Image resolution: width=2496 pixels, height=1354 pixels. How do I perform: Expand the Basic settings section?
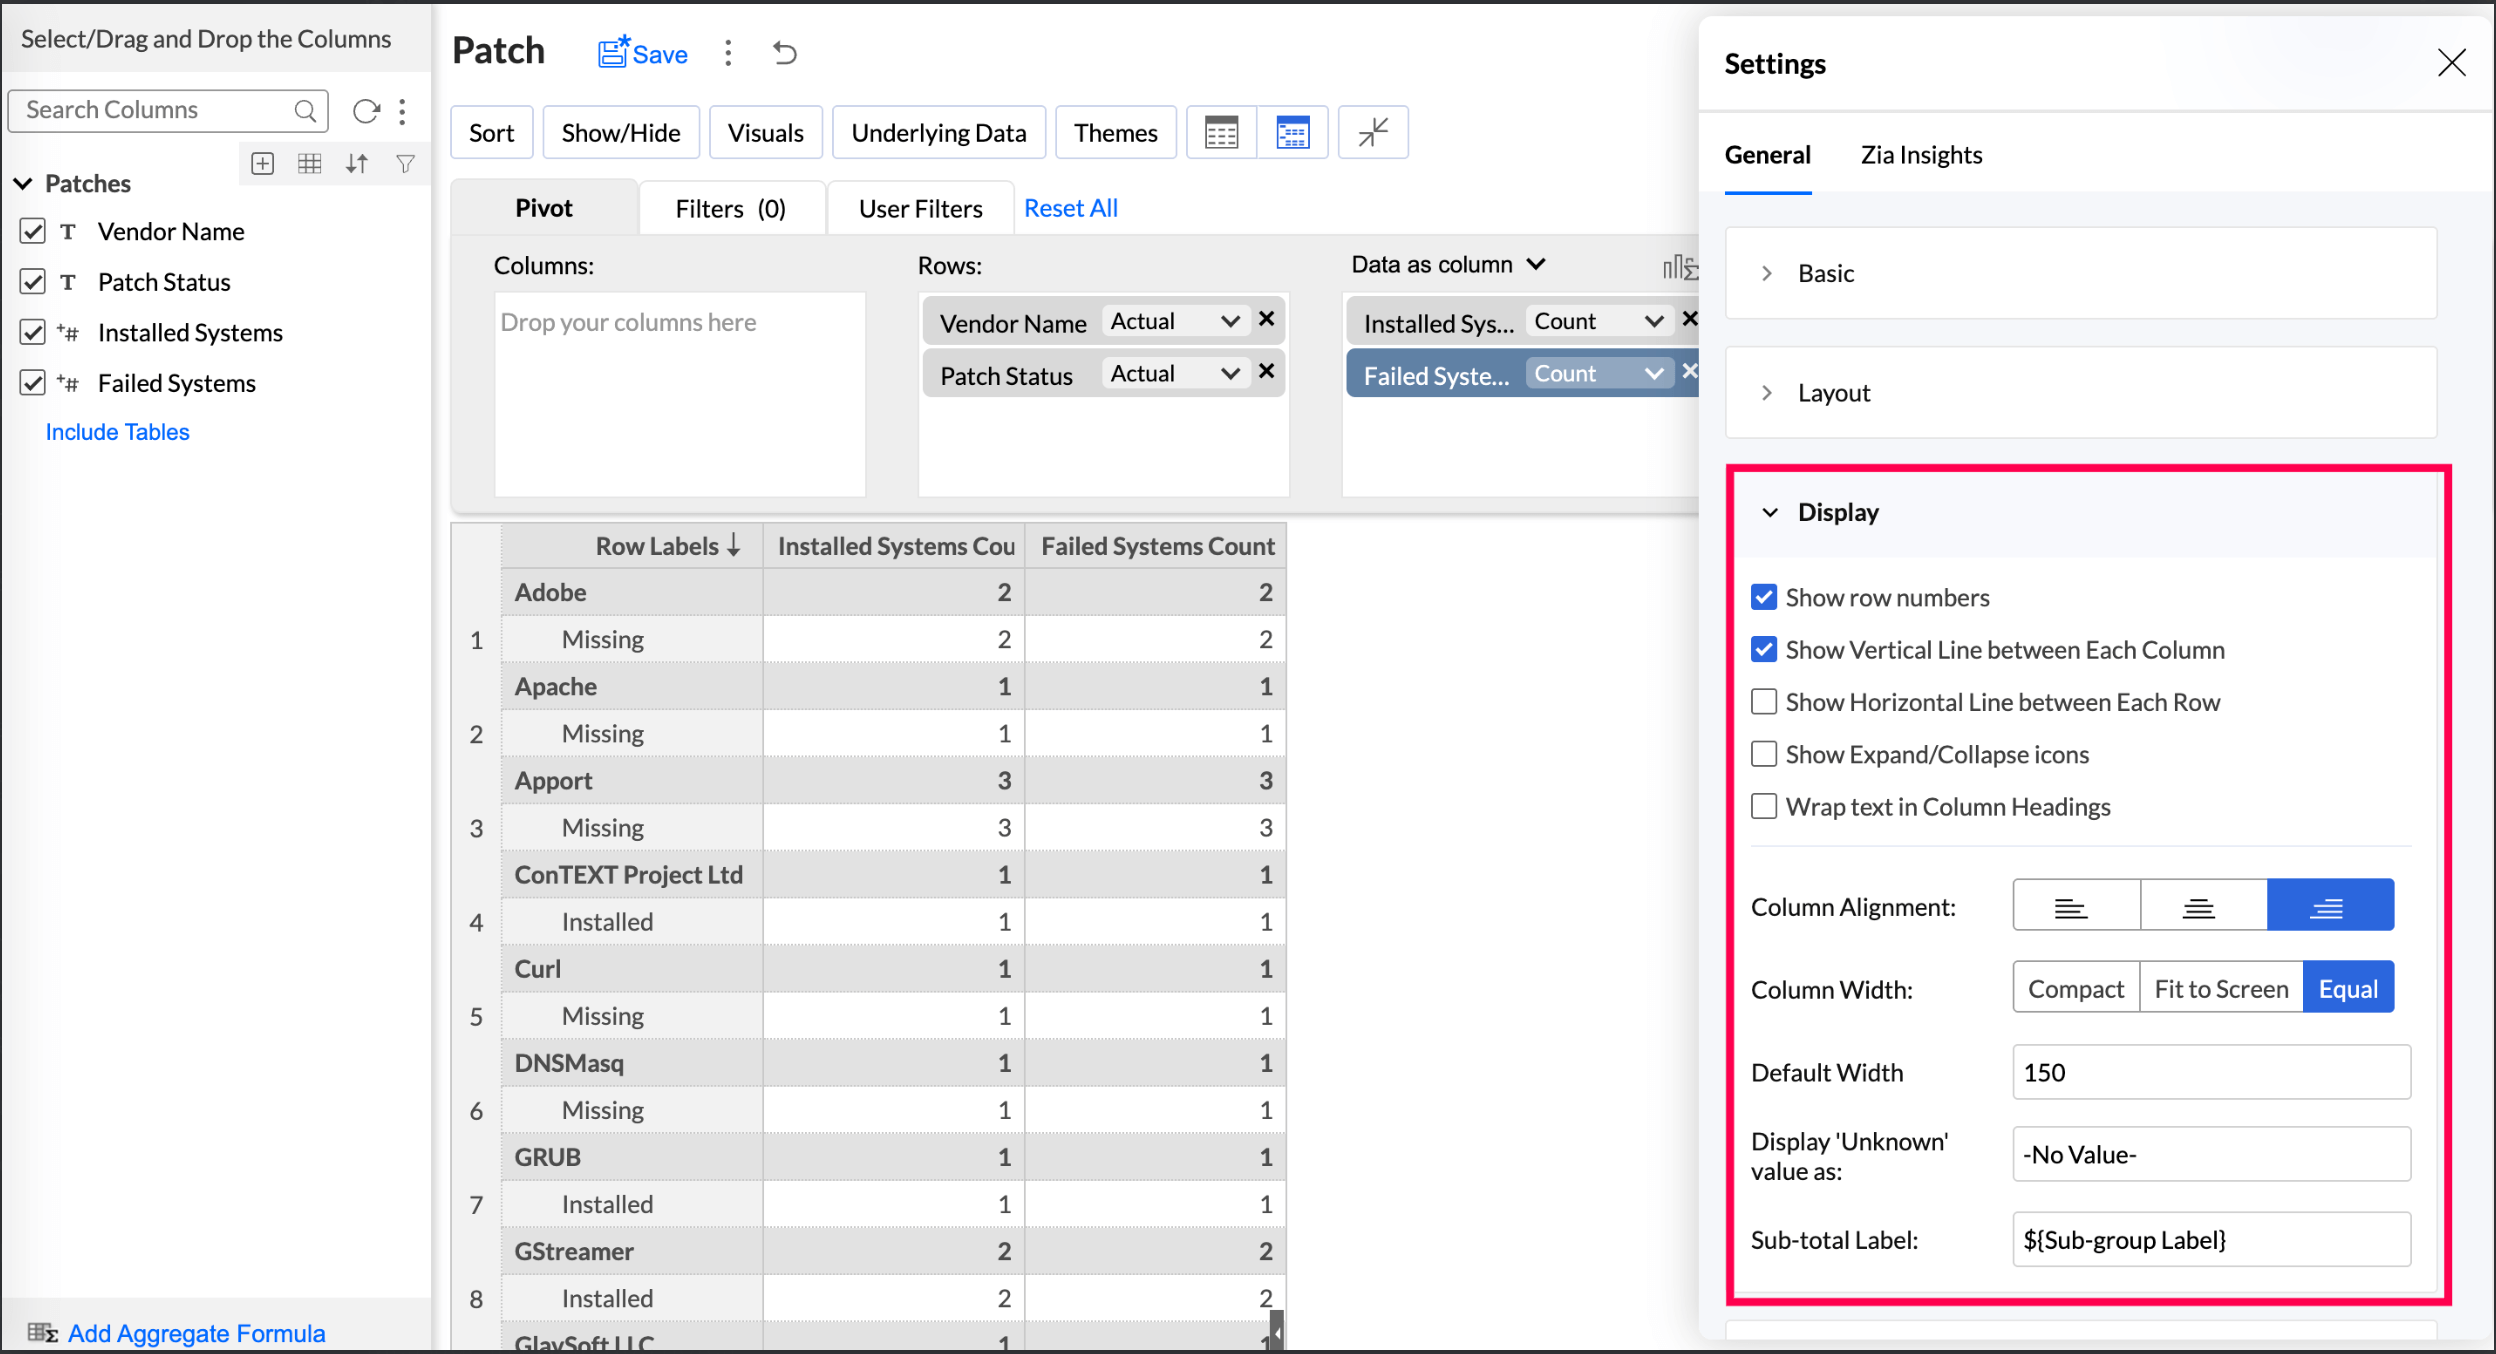point(1825,273)
